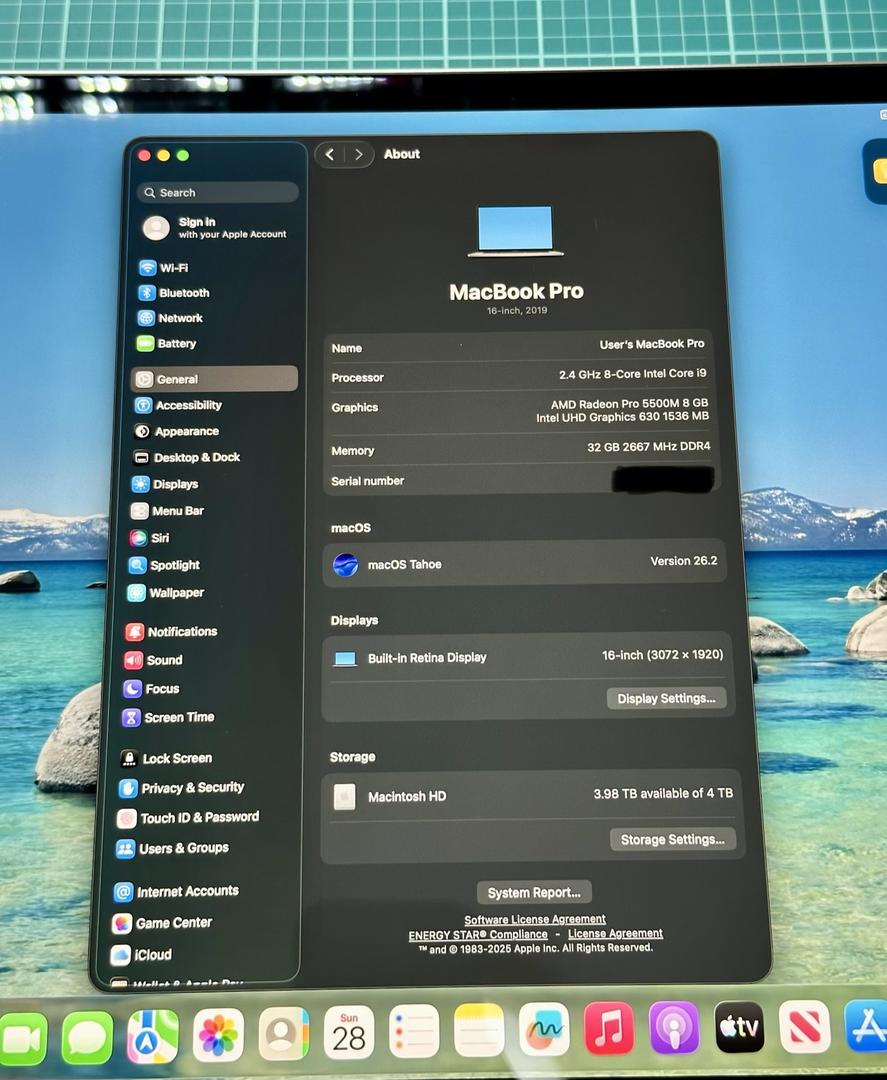Open the ENERGY STAR Compliance link
This screenshot has height=1080, width=887.
click(x=478, y=935)
